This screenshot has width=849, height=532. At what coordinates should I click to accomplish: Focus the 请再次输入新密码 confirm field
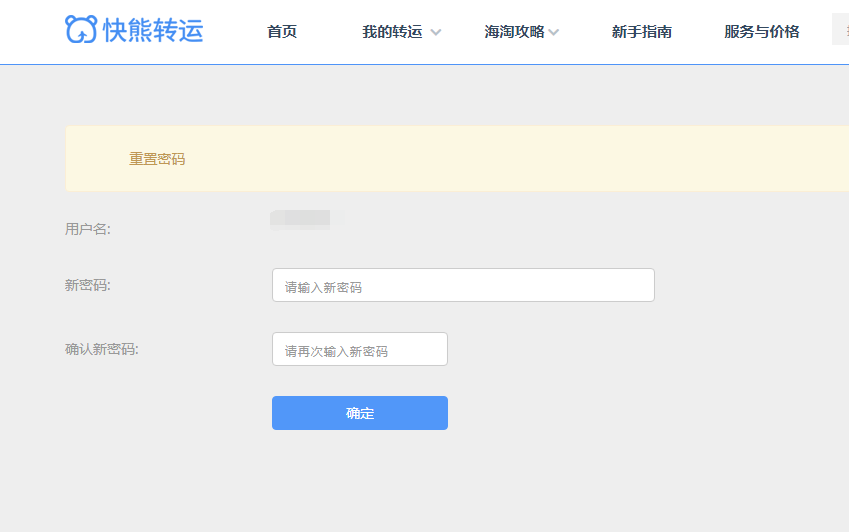tap(360, 349)
